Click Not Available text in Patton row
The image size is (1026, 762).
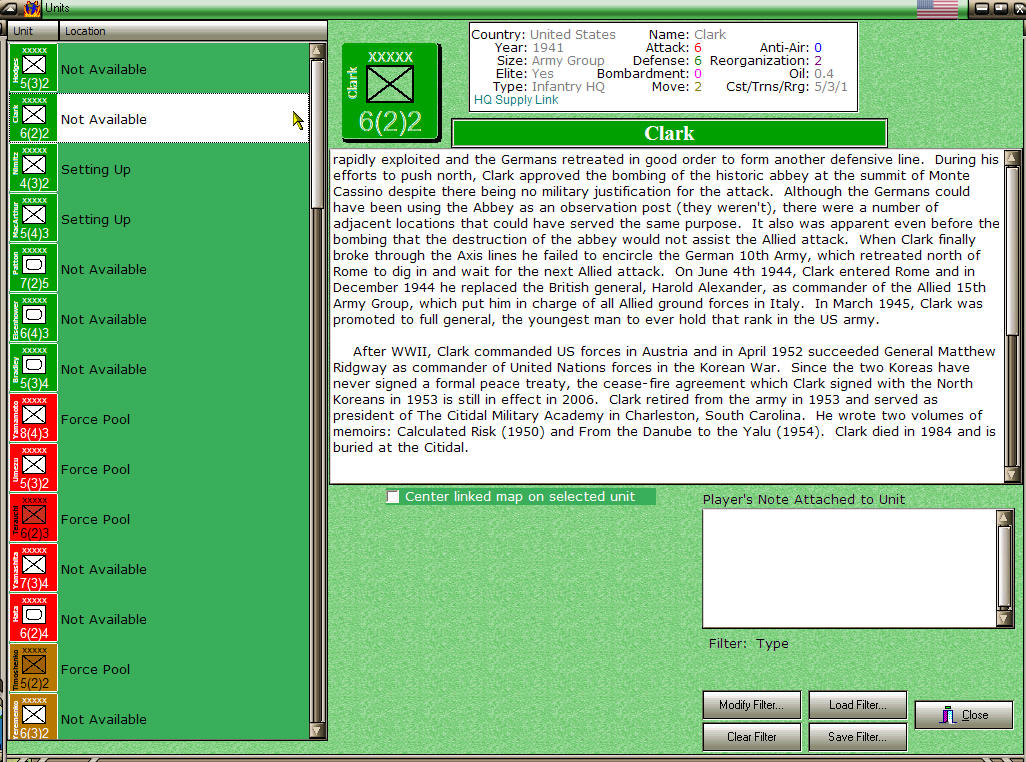103,269
